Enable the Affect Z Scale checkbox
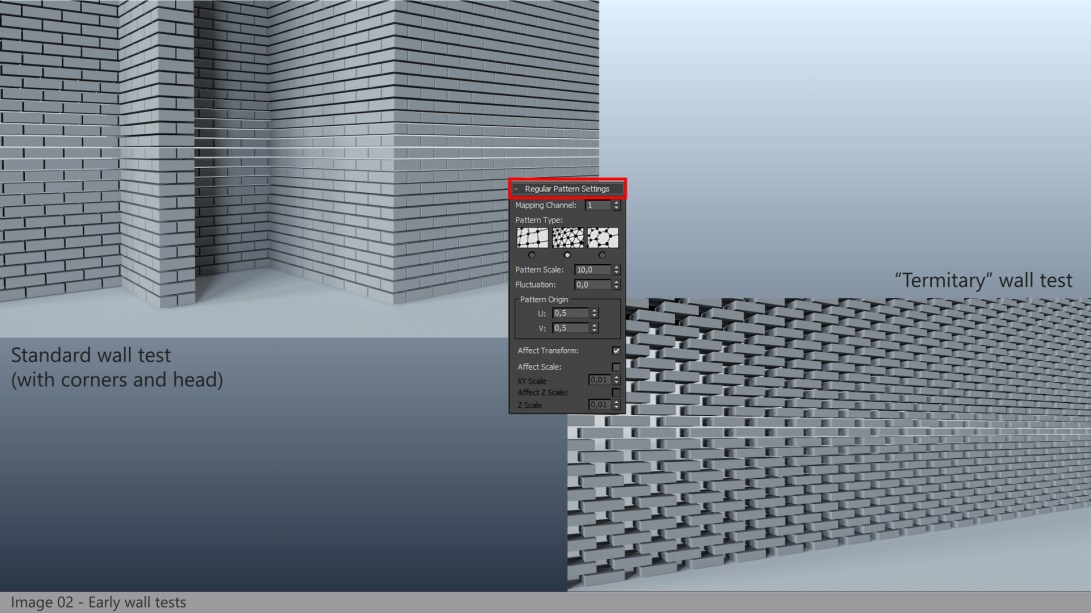The height and width of the screenshot is (613, 1091). pos(615,394)
